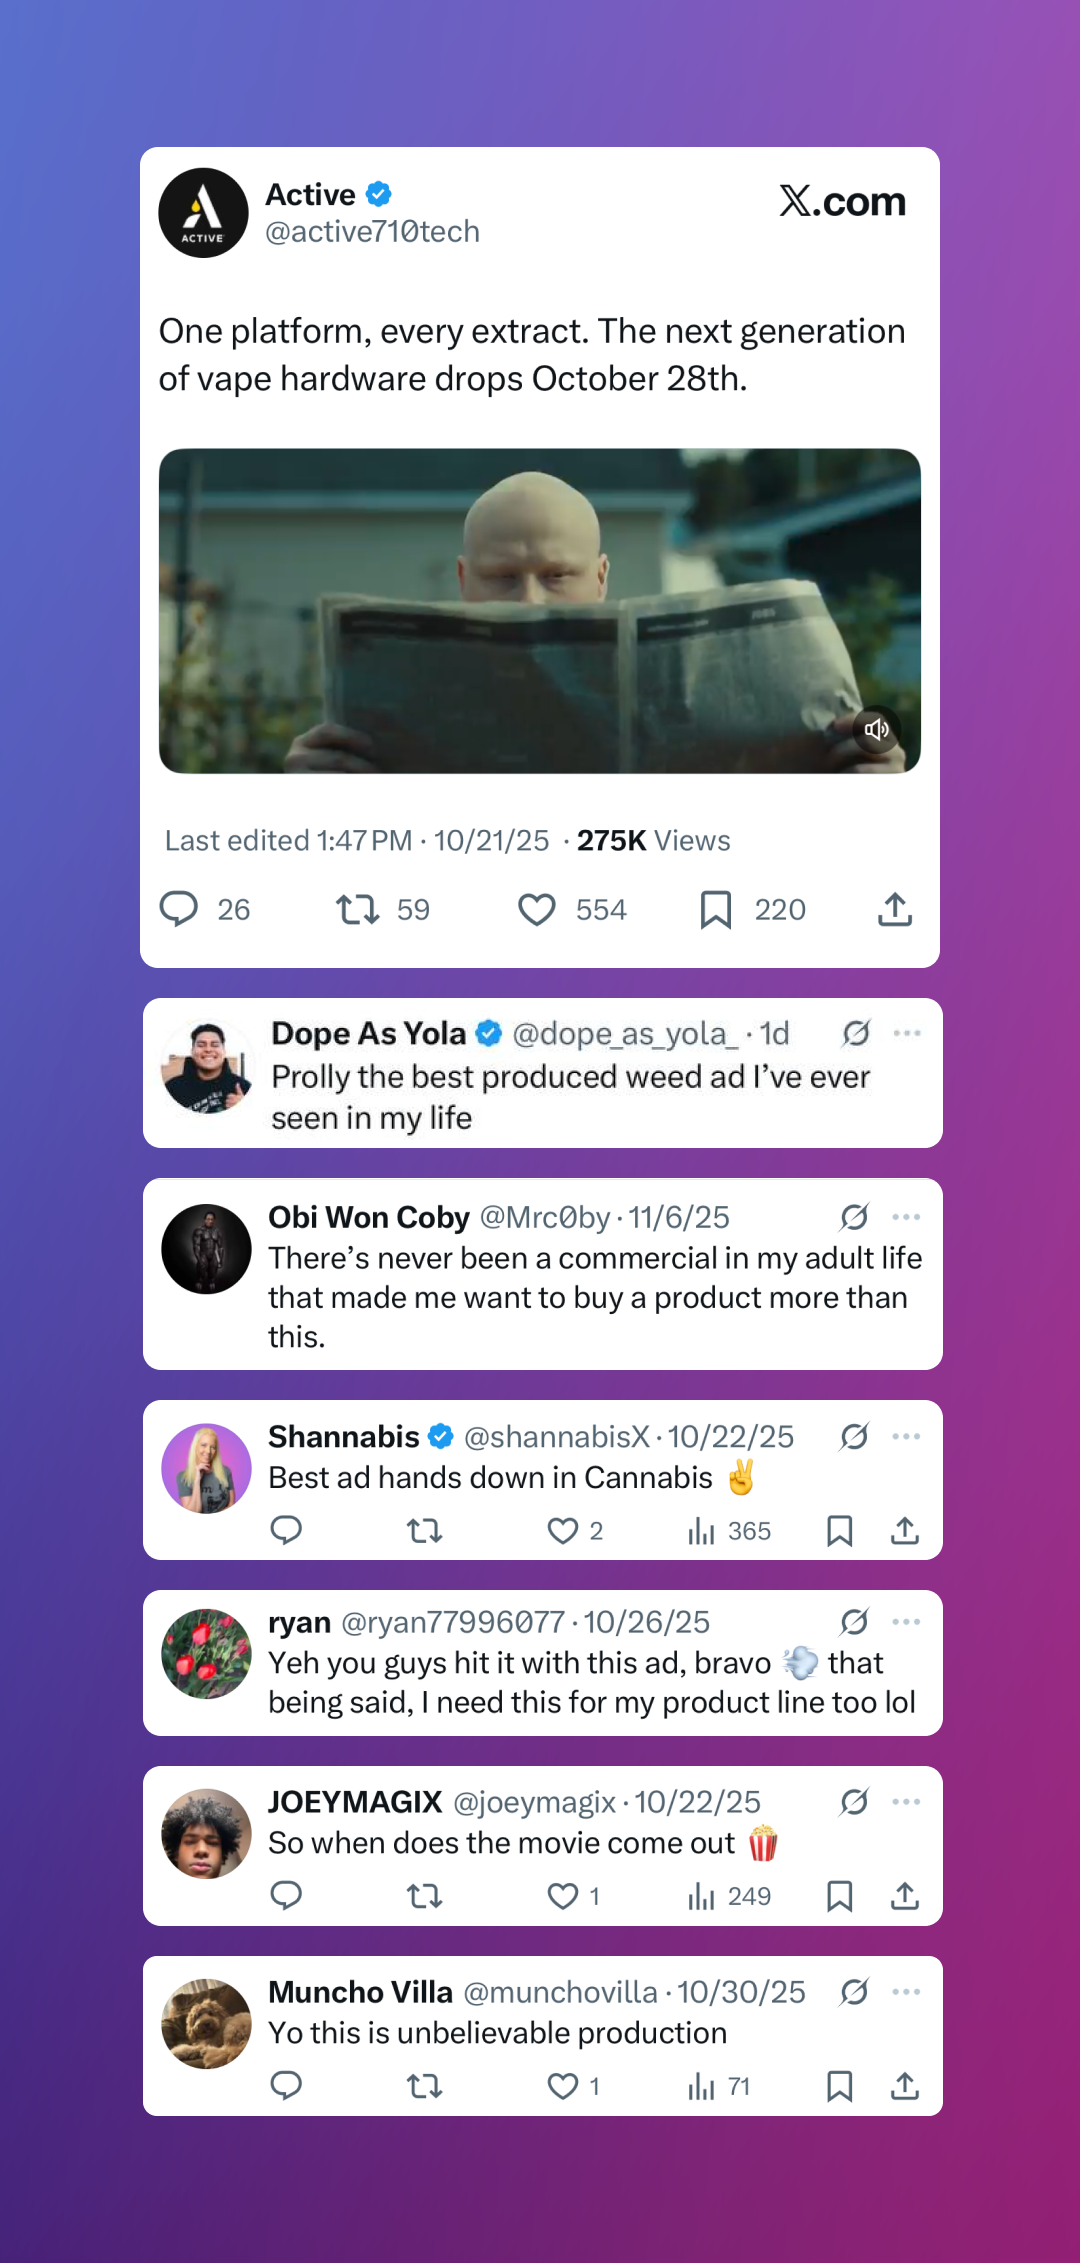The width and height of the screenshot is (1080, 2263).
Task: Open more options on Dope As Yola reply
Action: 907,1033
